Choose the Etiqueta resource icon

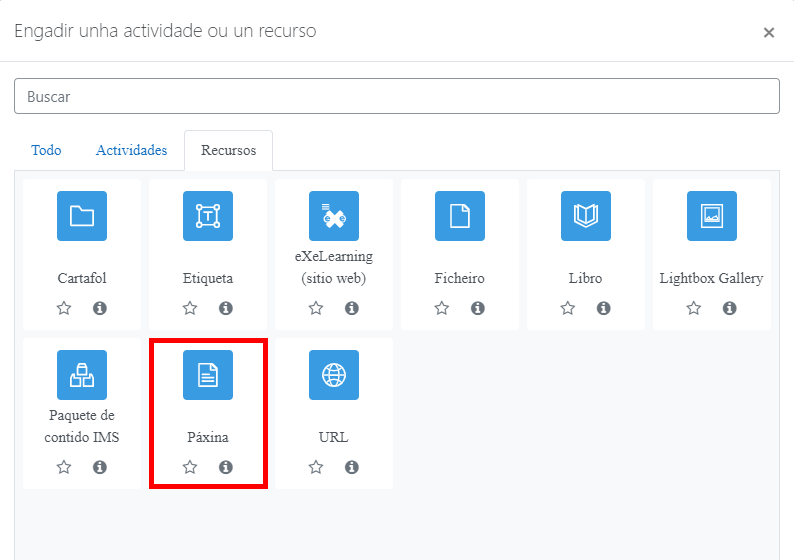point(208,216)
